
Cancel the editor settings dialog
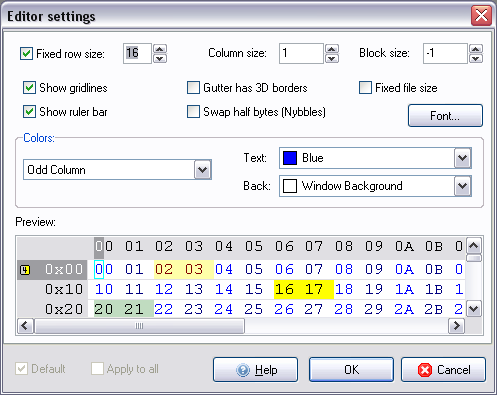tap(443, 370)
